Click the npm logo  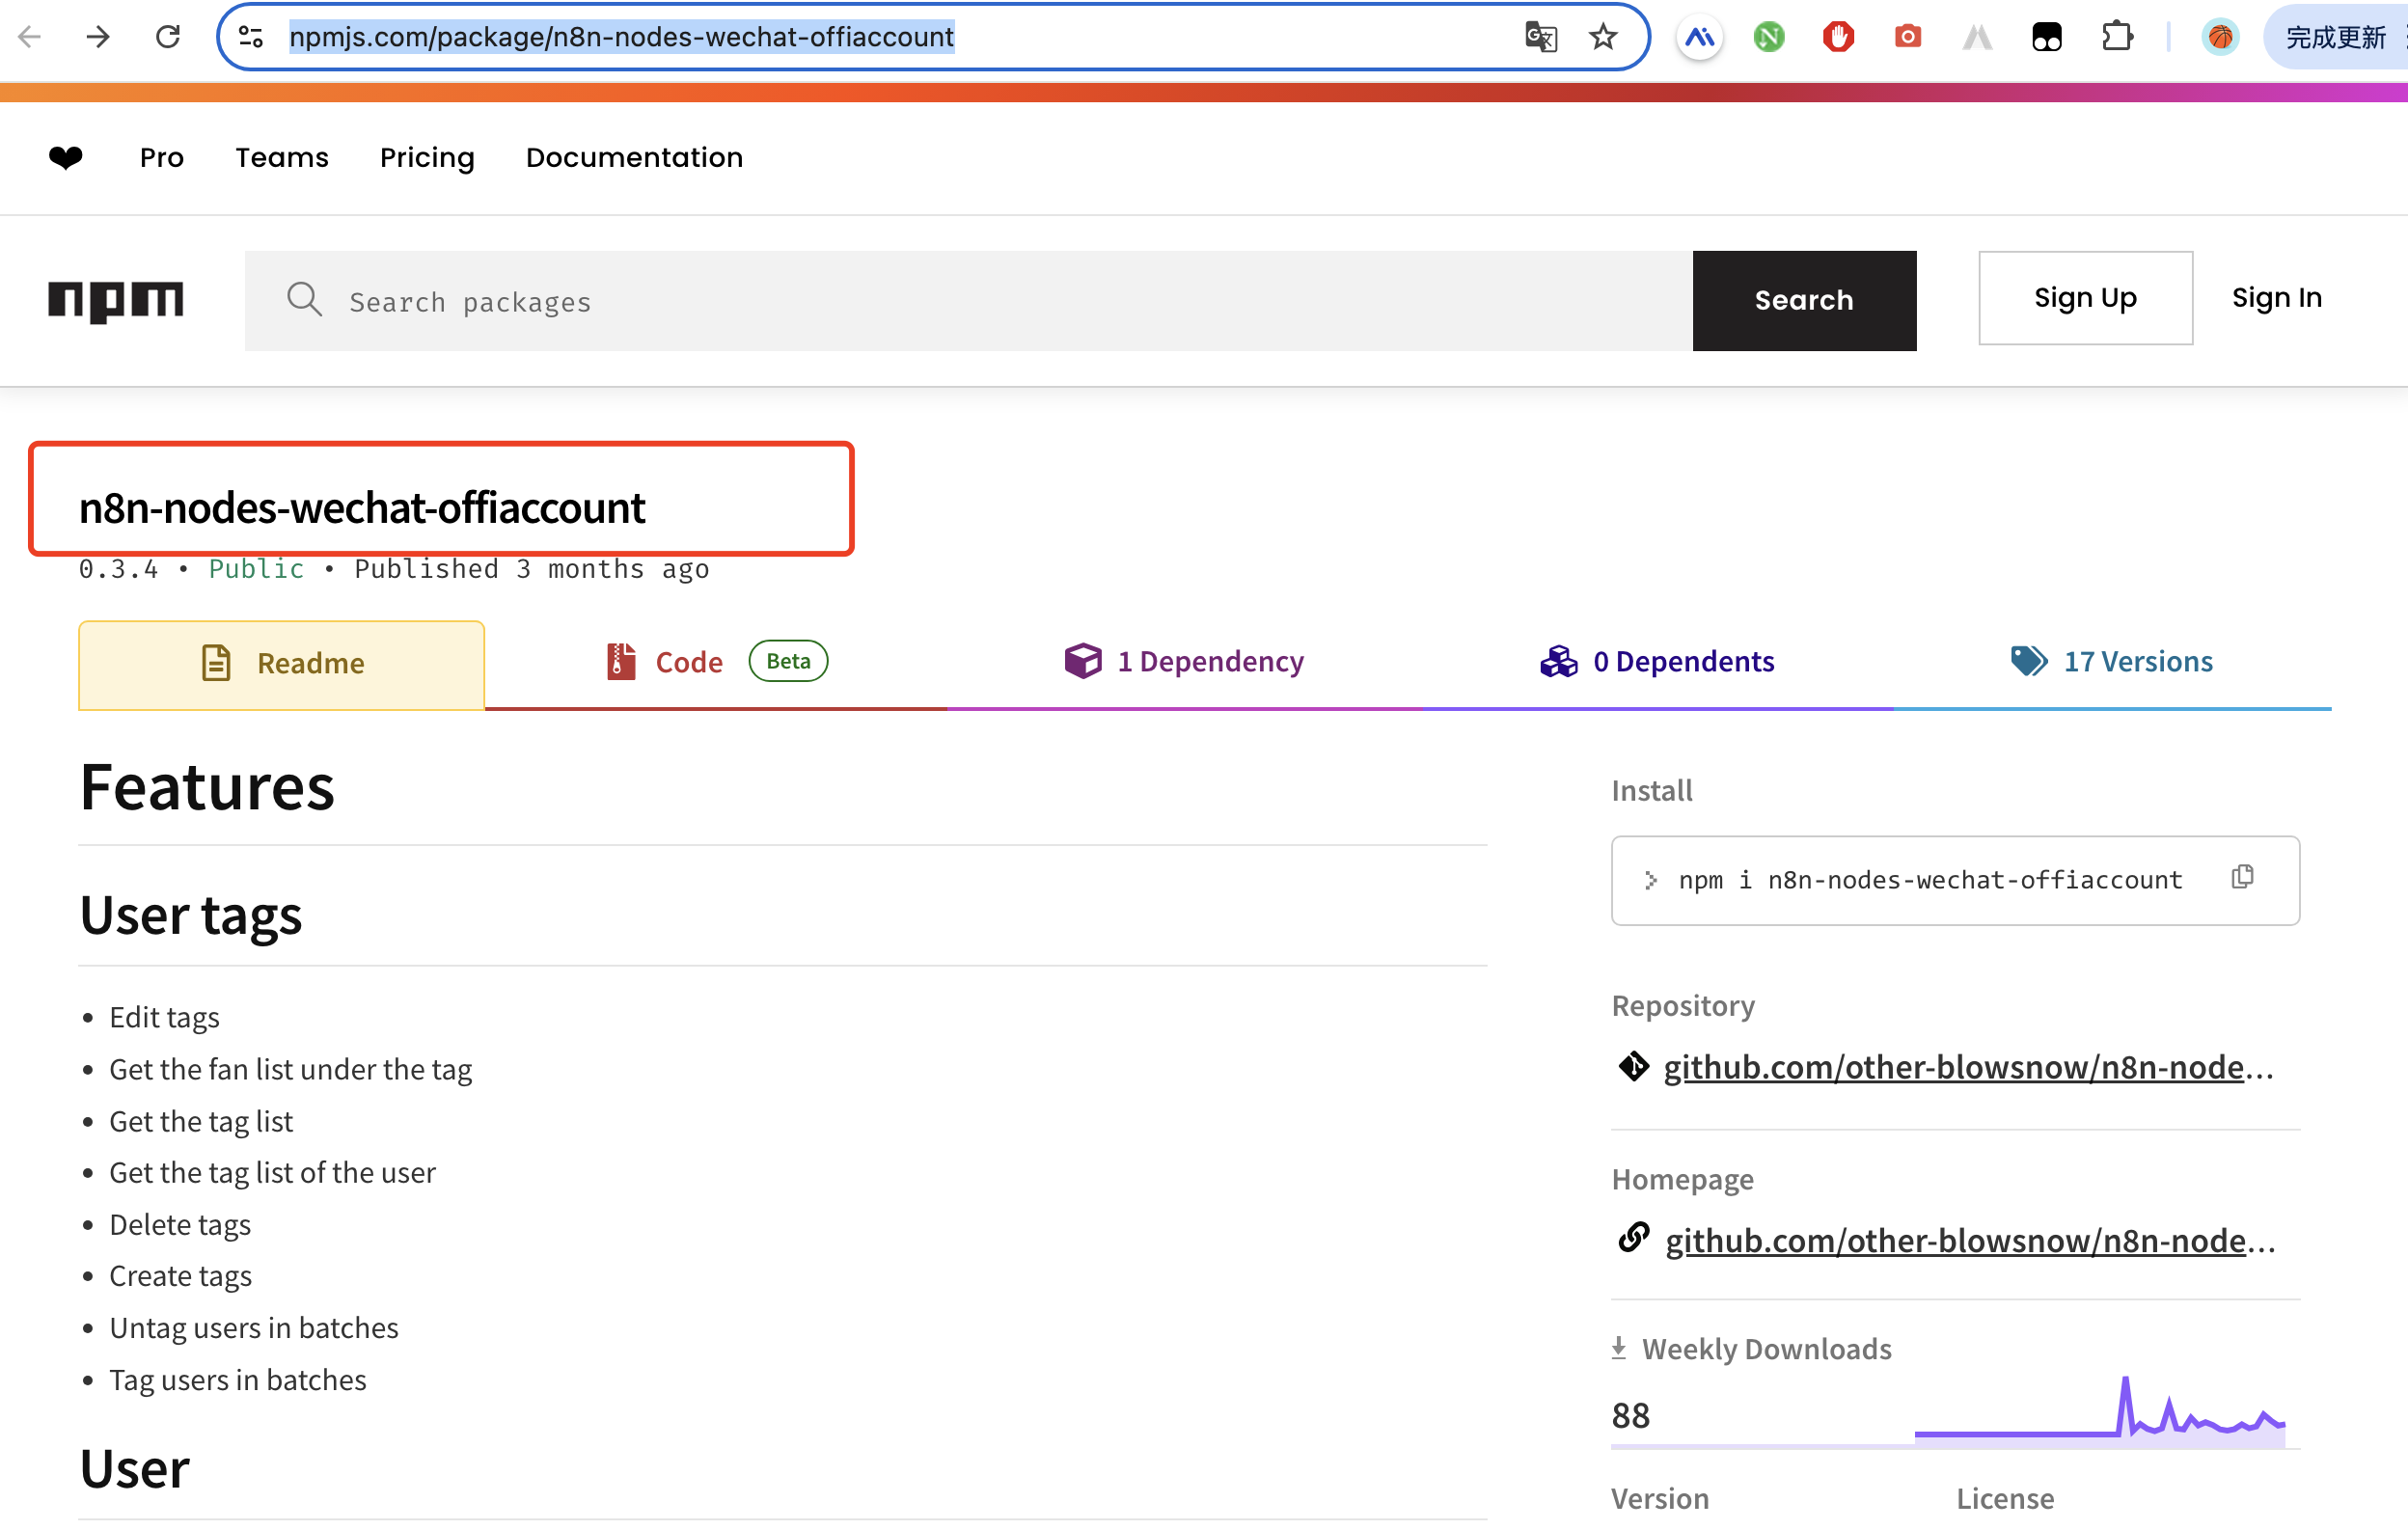[x=116, y=300]
